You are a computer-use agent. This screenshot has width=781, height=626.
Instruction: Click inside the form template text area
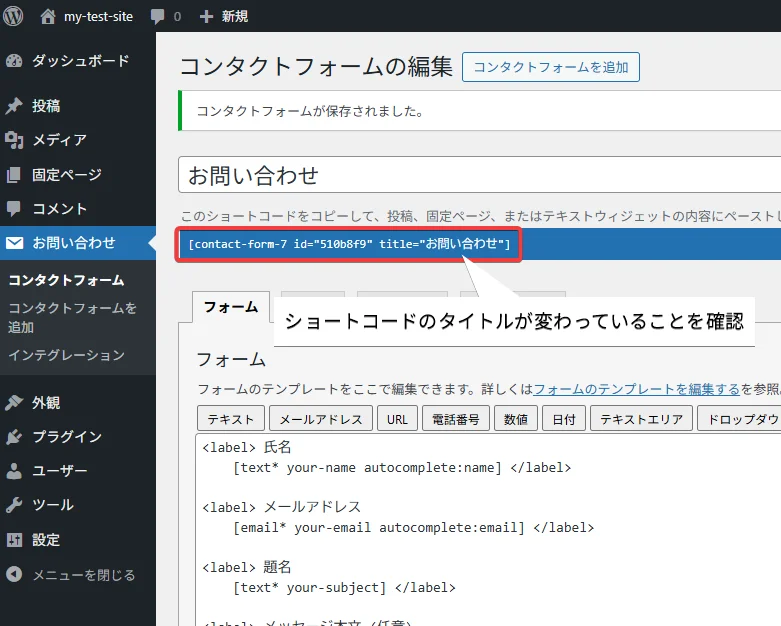(x=488, y=530)
